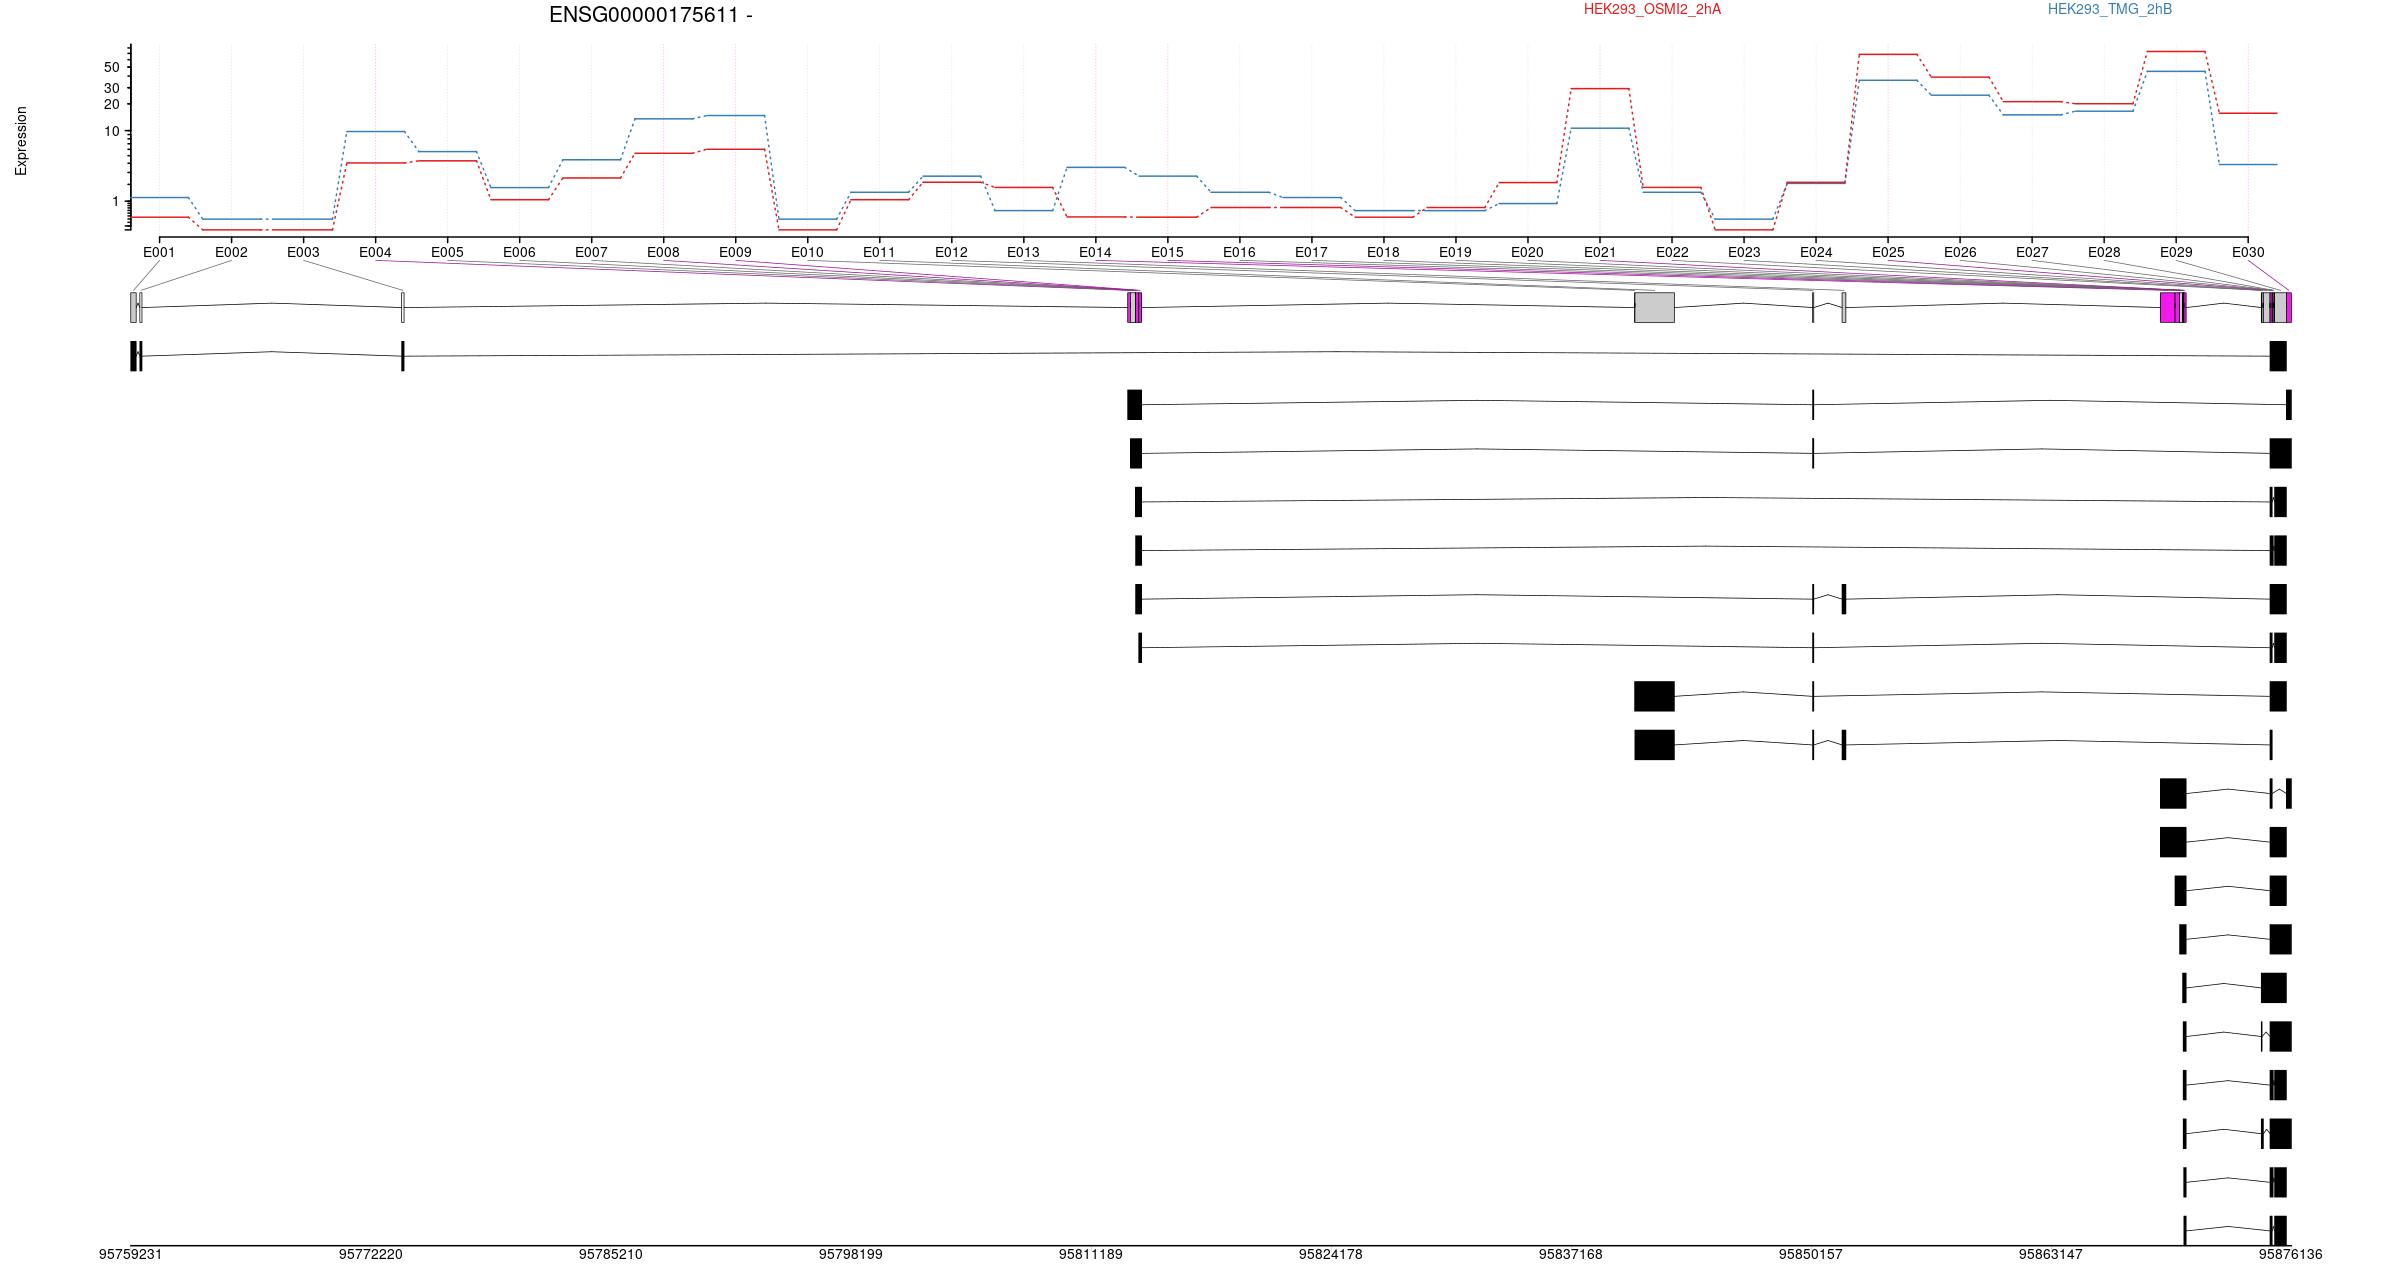The width and height of the screenshot is (2400, 1270).
Task: Click genomic coordinate 95837168
Action: (x=1570, y=1254)
